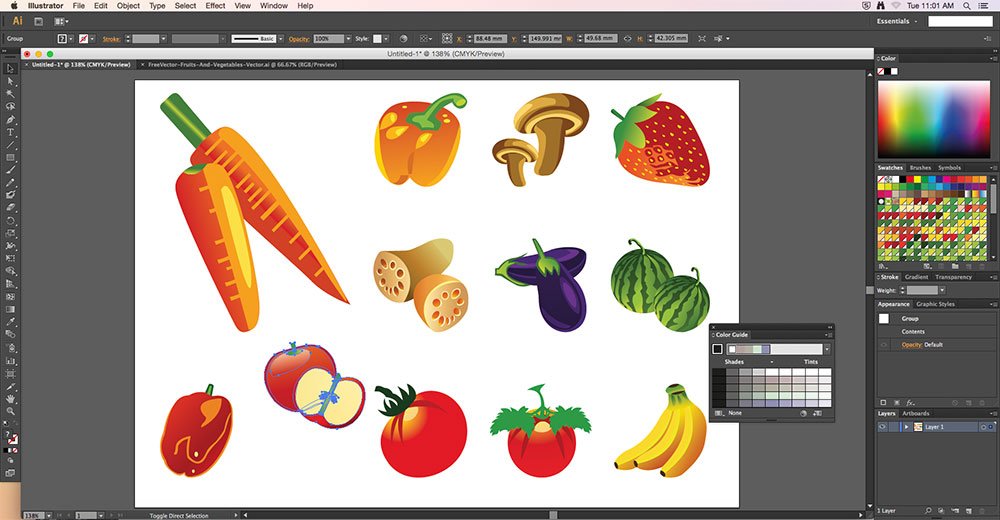Select the Zoom magnifier tool

point(10,412)
